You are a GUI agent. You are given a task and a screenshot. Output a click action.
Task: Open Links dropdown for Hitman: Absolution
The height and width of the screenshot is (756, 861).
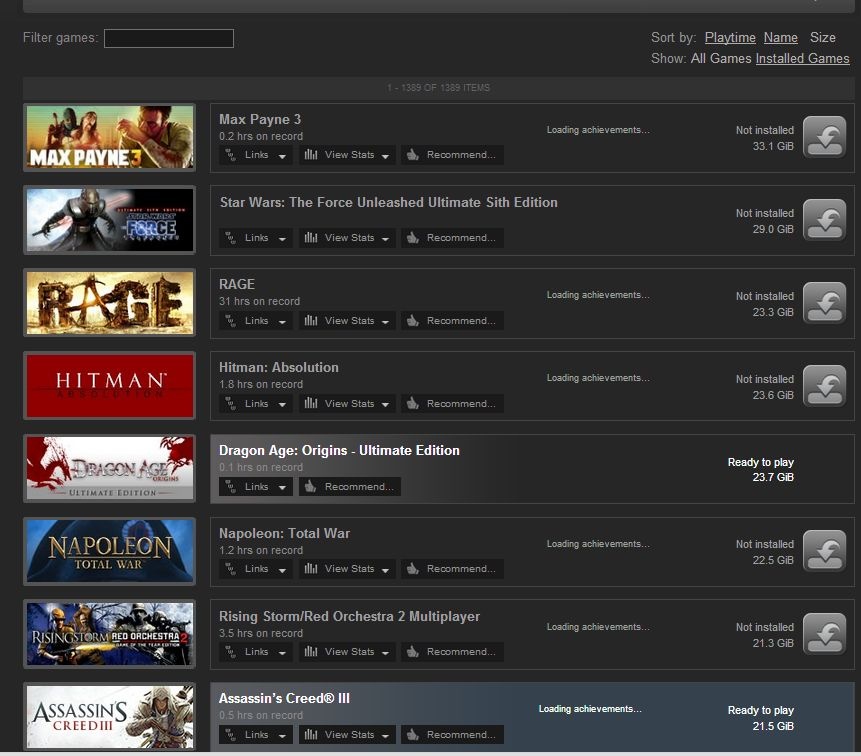[x=256, y=404]
